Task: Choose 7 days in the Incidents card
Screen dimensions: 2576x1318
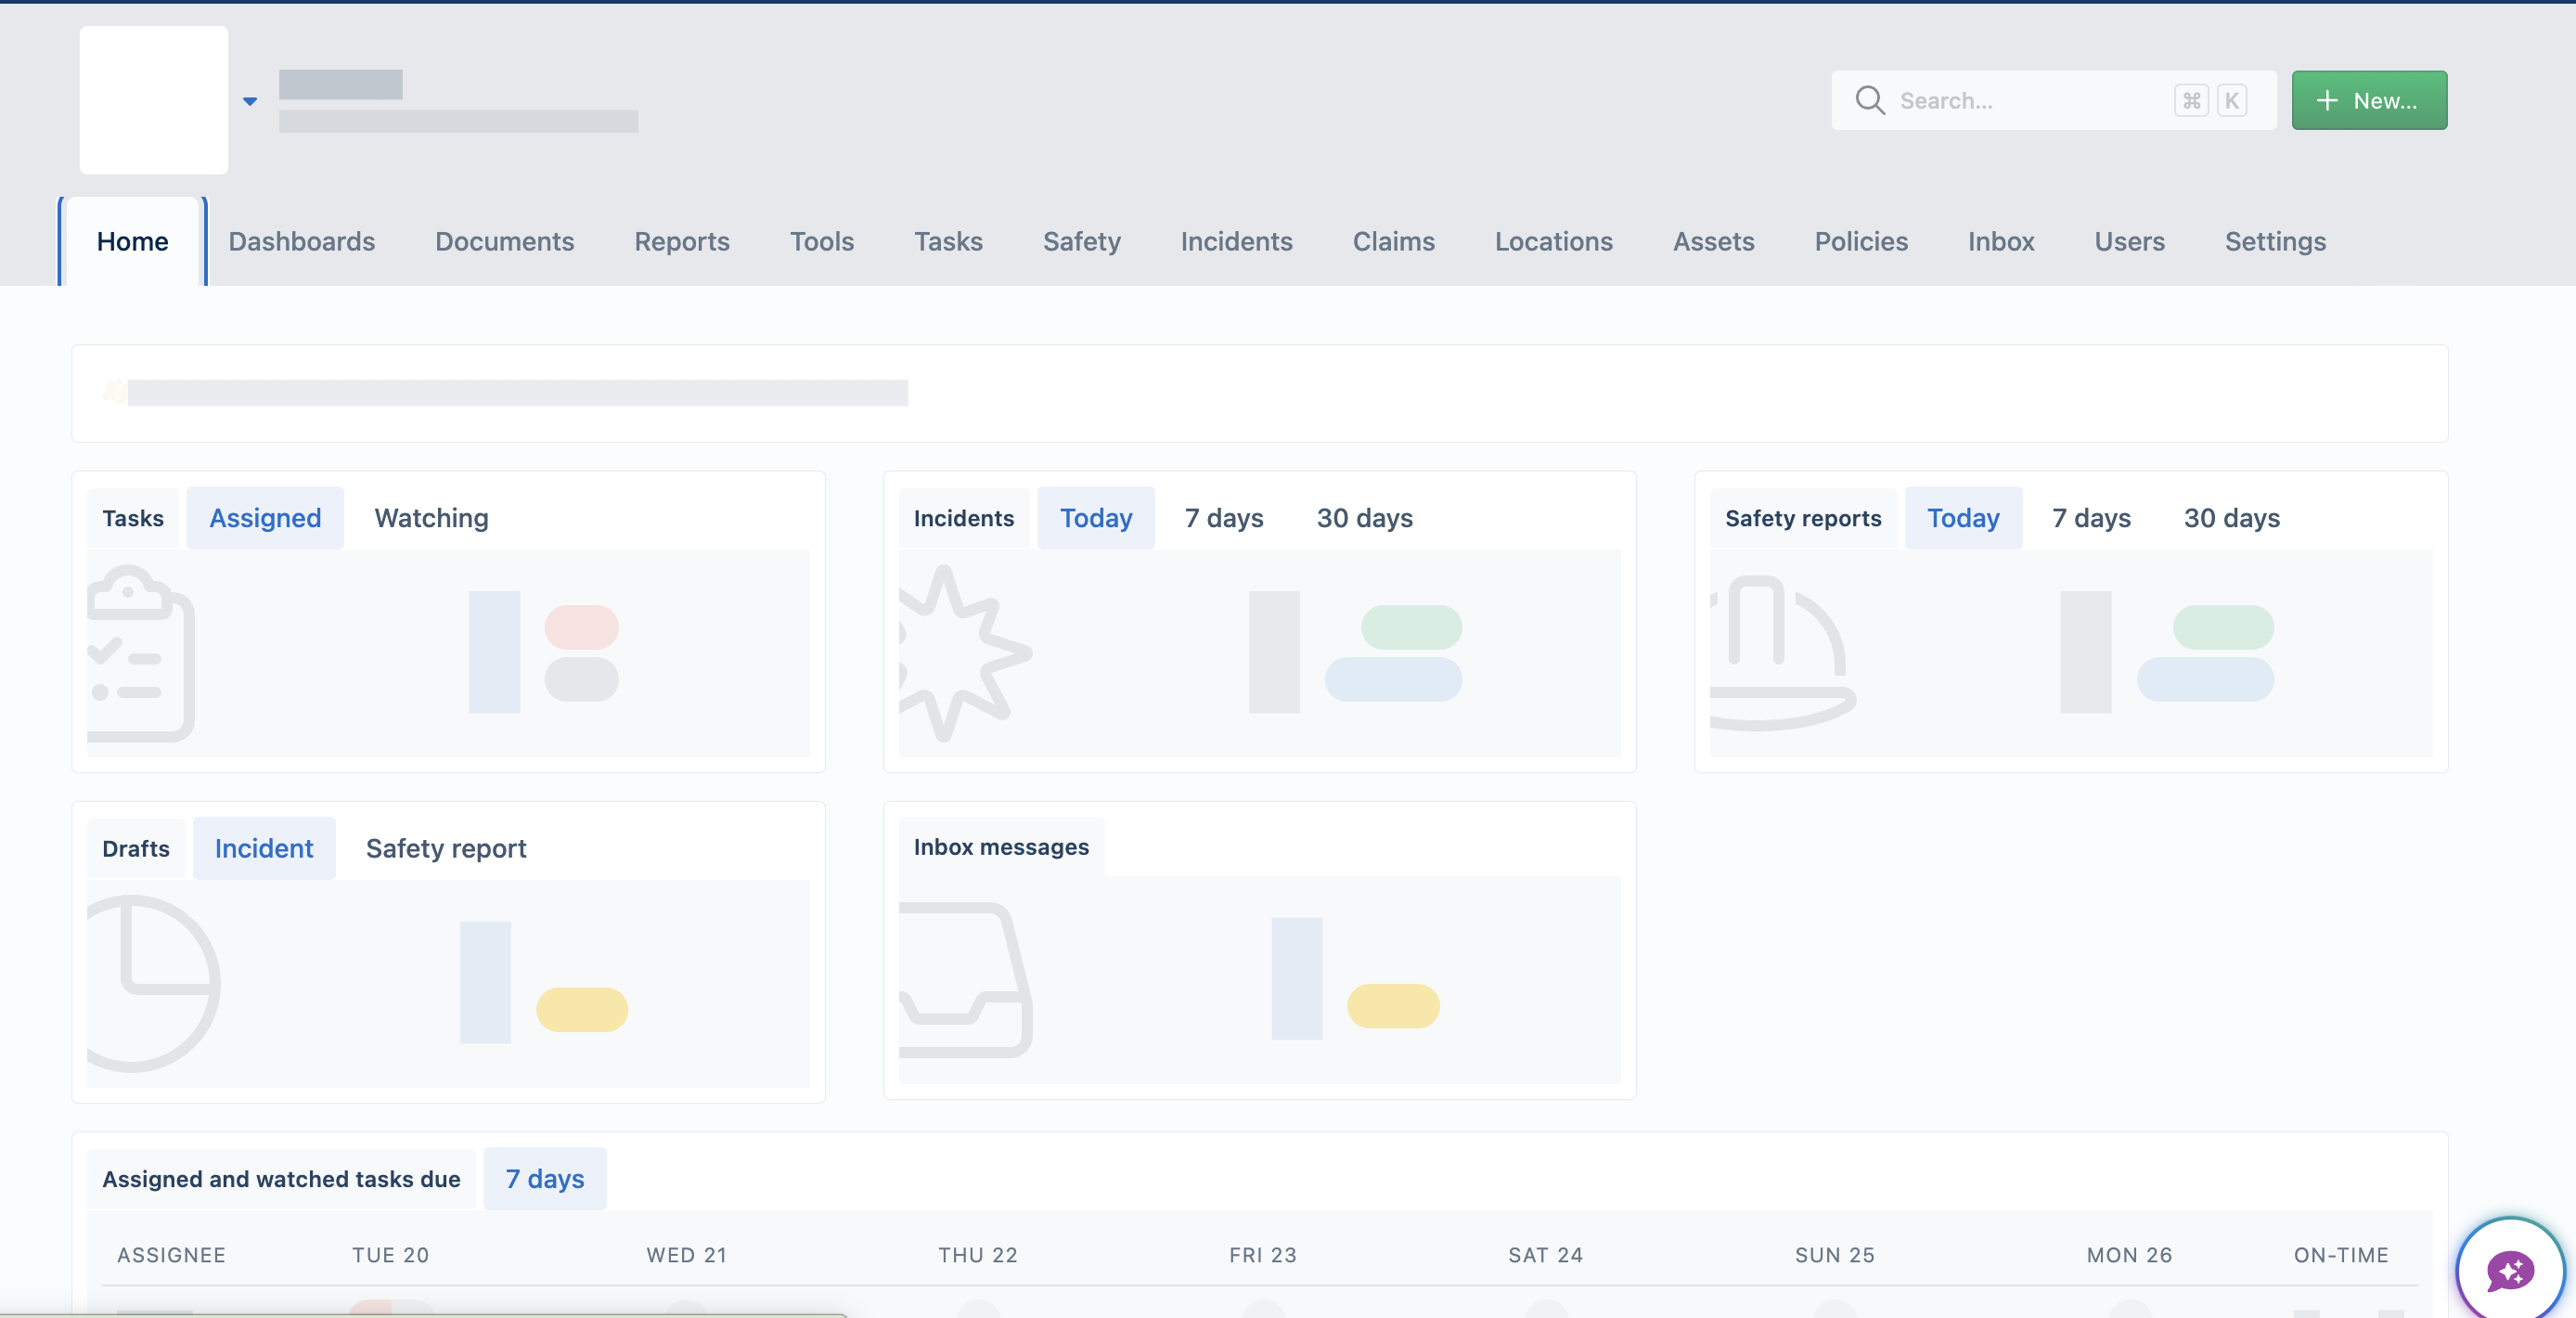Action: [1224, 518]
